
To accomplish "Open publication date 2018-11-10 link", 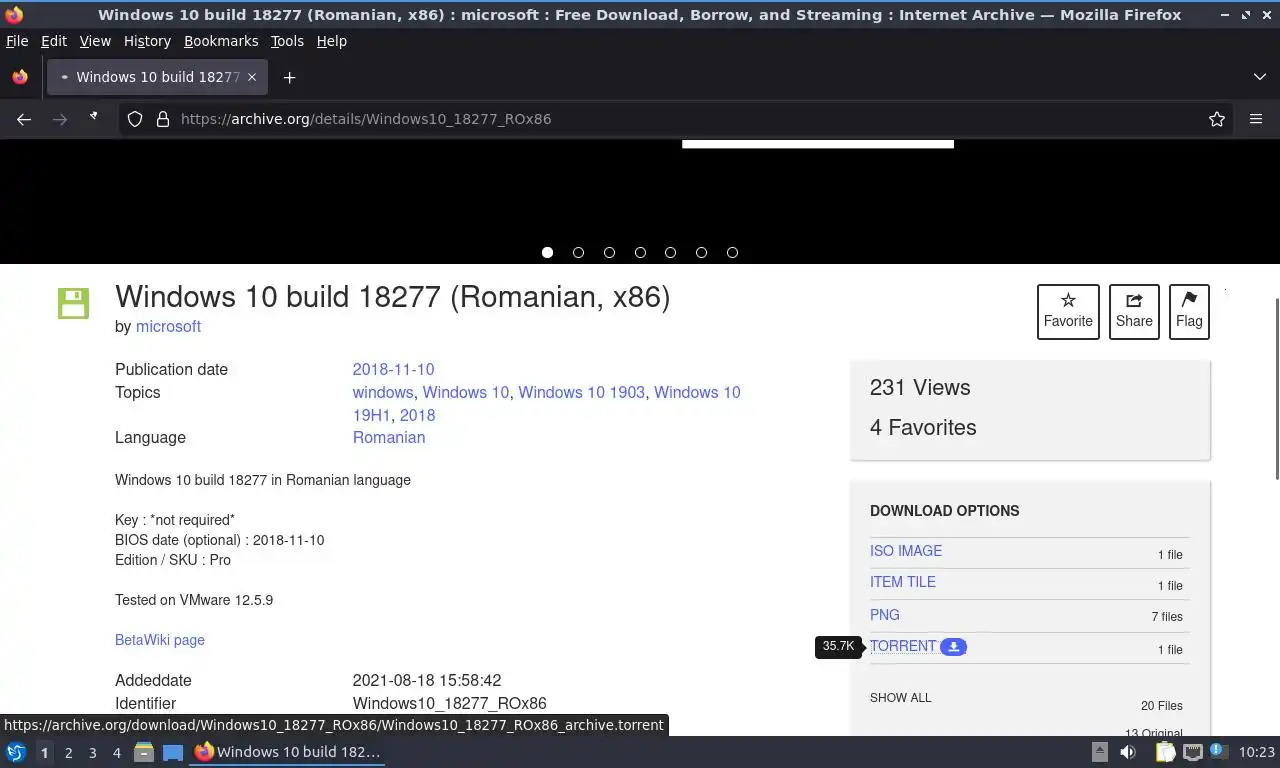I will pyautogui.click(x=393, y=369).
